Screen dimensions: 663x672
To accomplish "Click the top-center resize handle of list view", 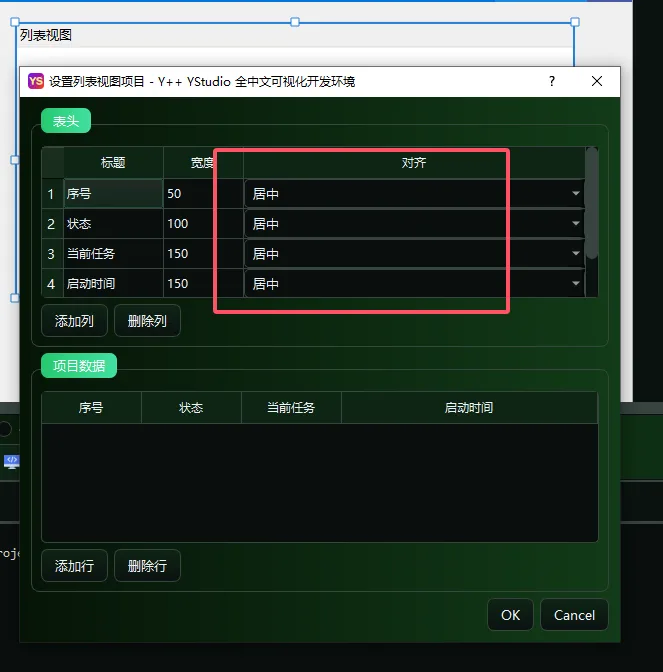I will [295, 22].
